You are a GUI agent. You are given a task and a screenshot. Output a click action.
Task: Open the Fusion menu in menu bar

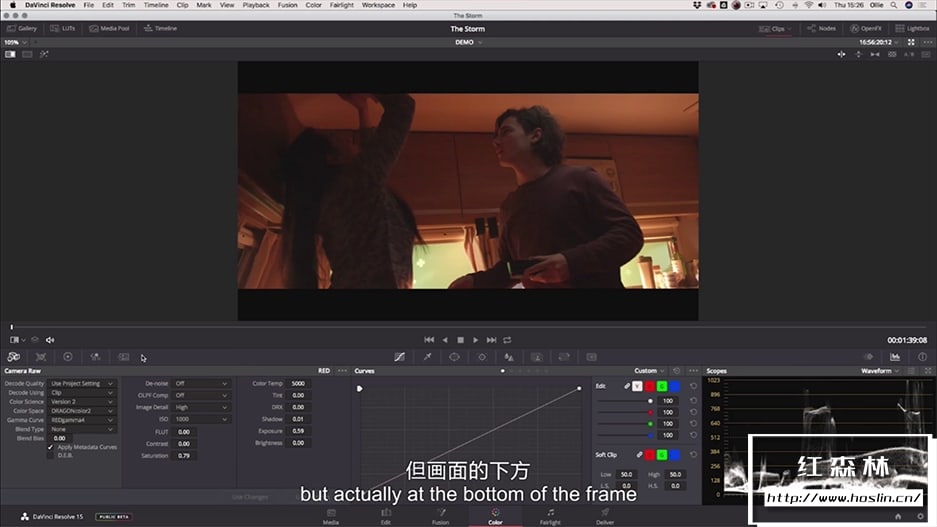(287, 5)
